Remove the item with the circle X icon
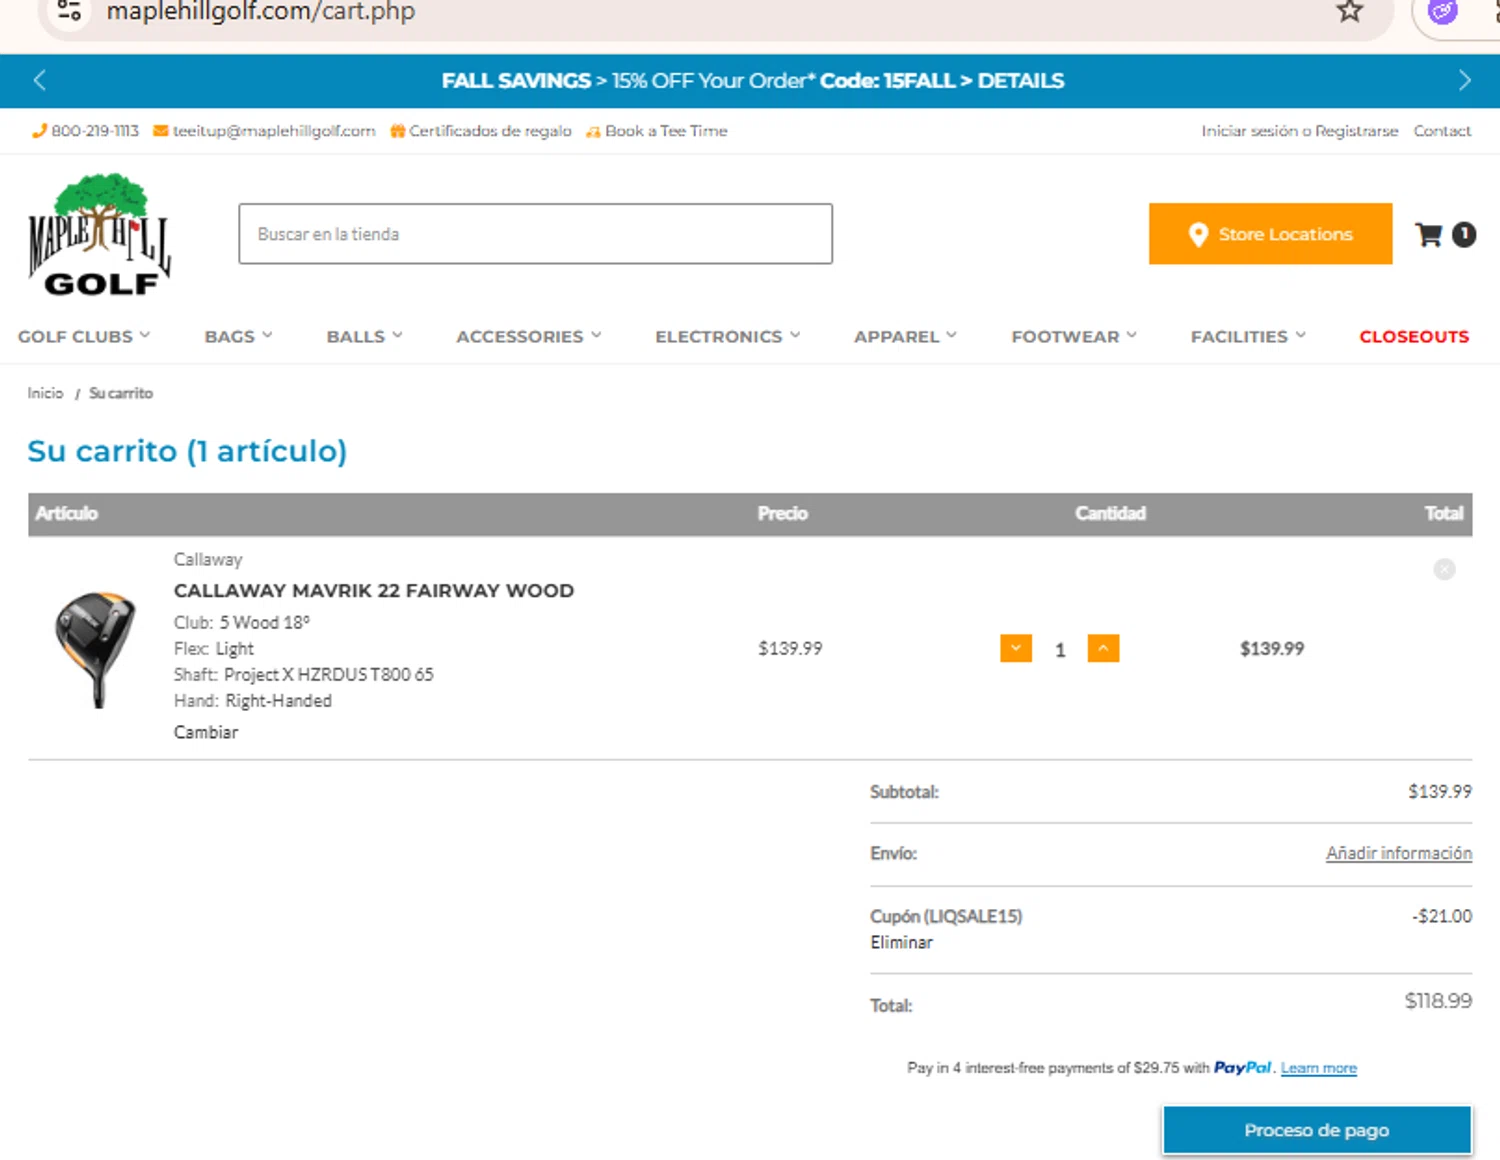The image size is (1500, 1160). pyautogui.click(x=1444, y=569)
